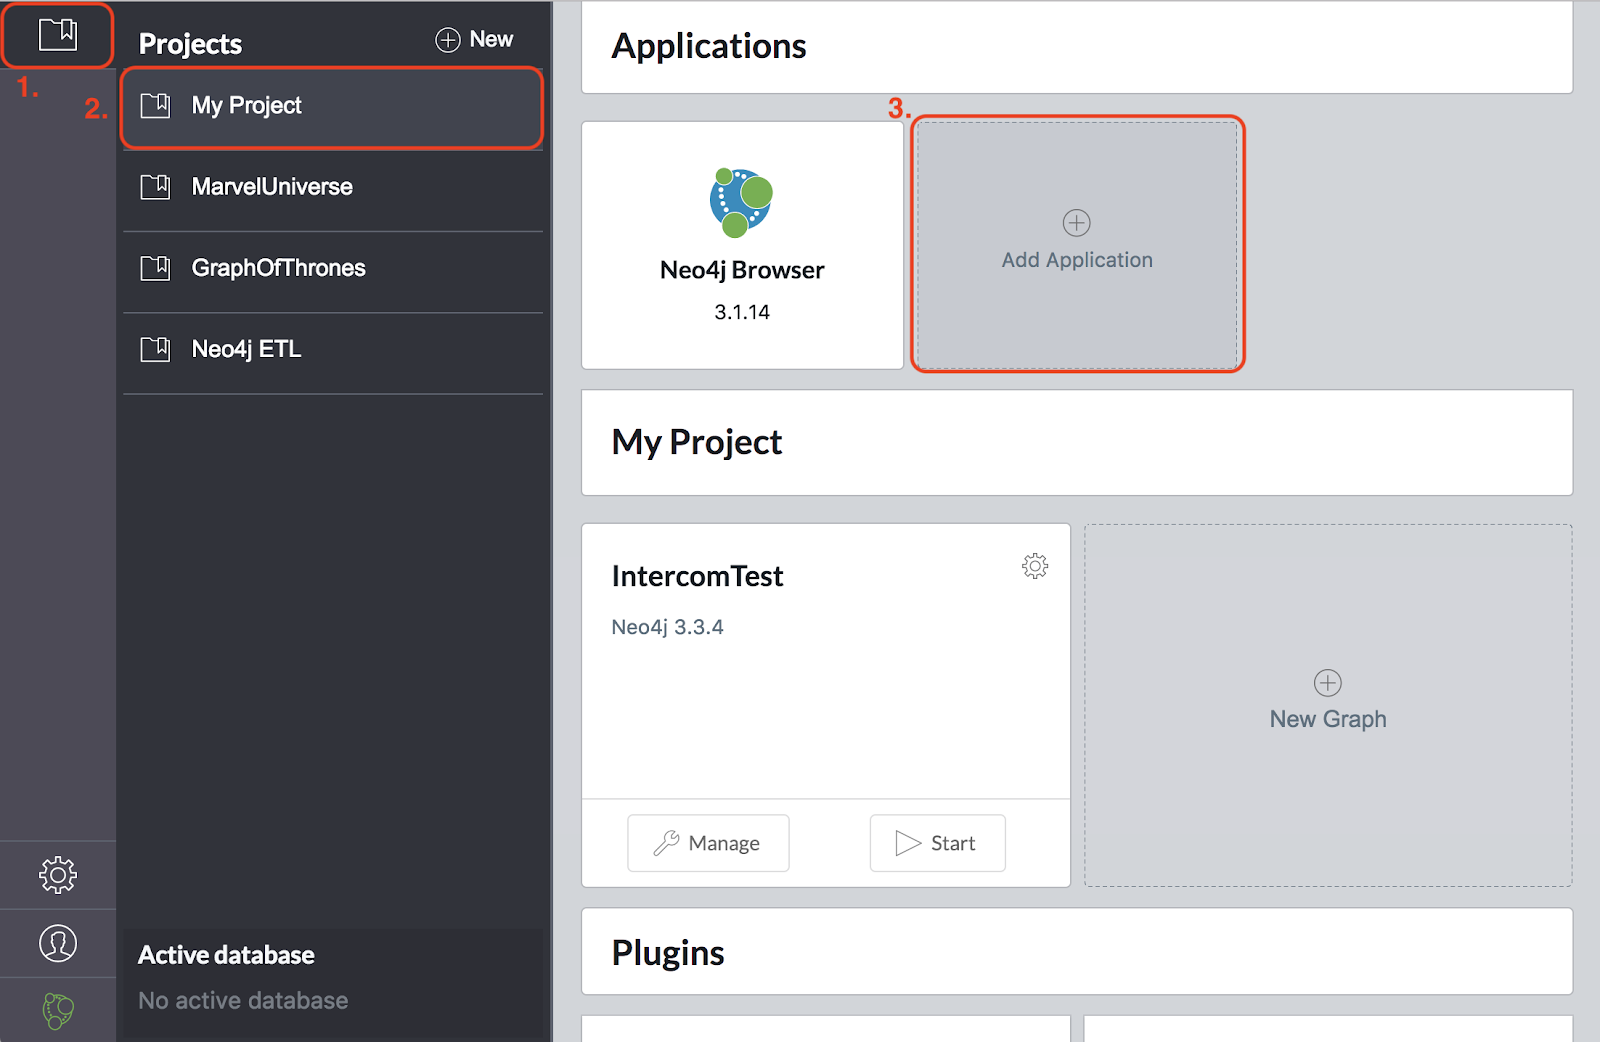This screenshot has width=1600, height=1042.
Task: Click the wrench icon on Manage
Action: click(666, 843)
